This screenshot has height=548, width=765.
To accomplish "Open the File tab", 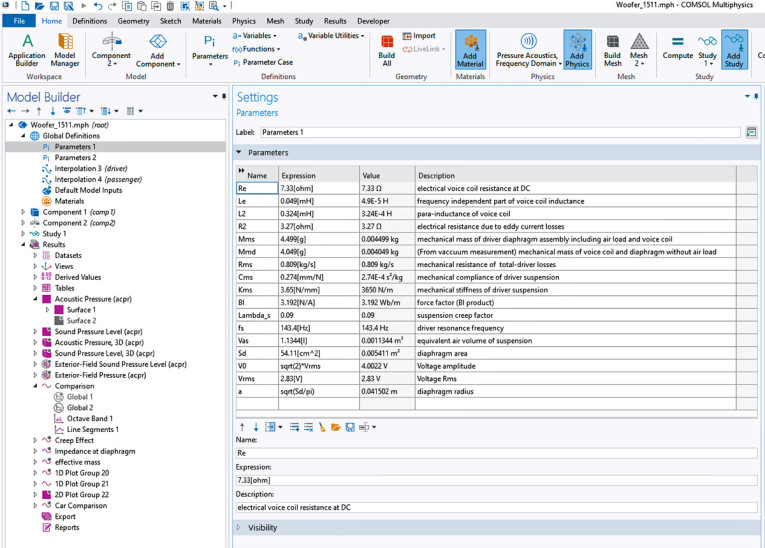I will pyautogui.click(x=19, y=21).
